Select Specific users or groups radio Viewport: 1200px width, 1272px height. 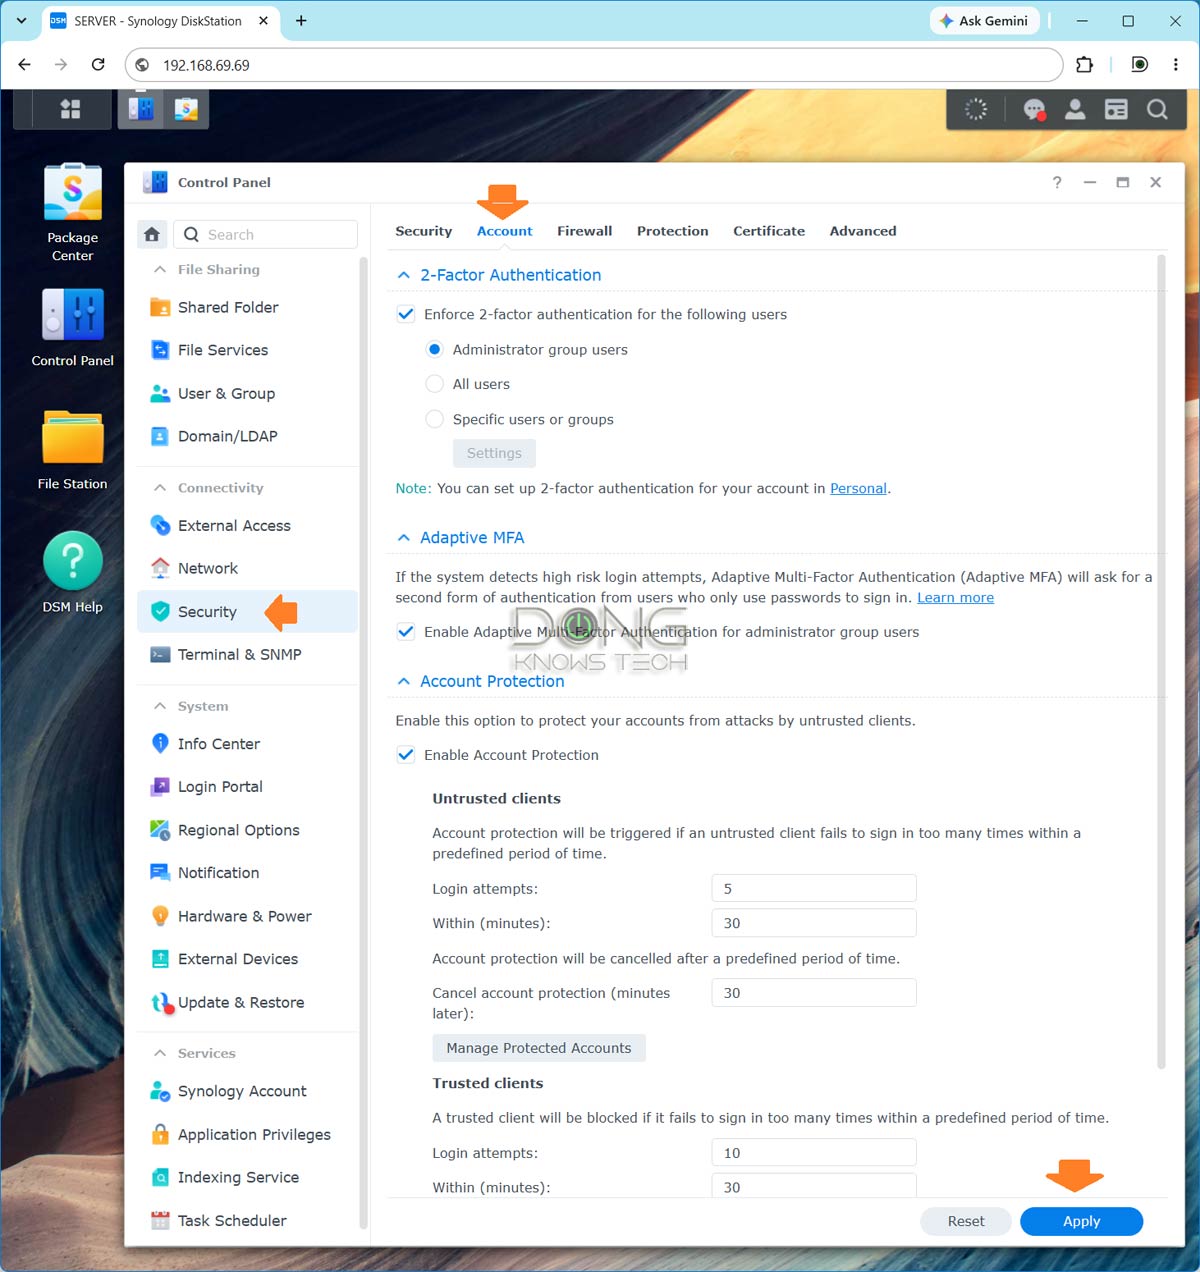(x=434, y=419)
